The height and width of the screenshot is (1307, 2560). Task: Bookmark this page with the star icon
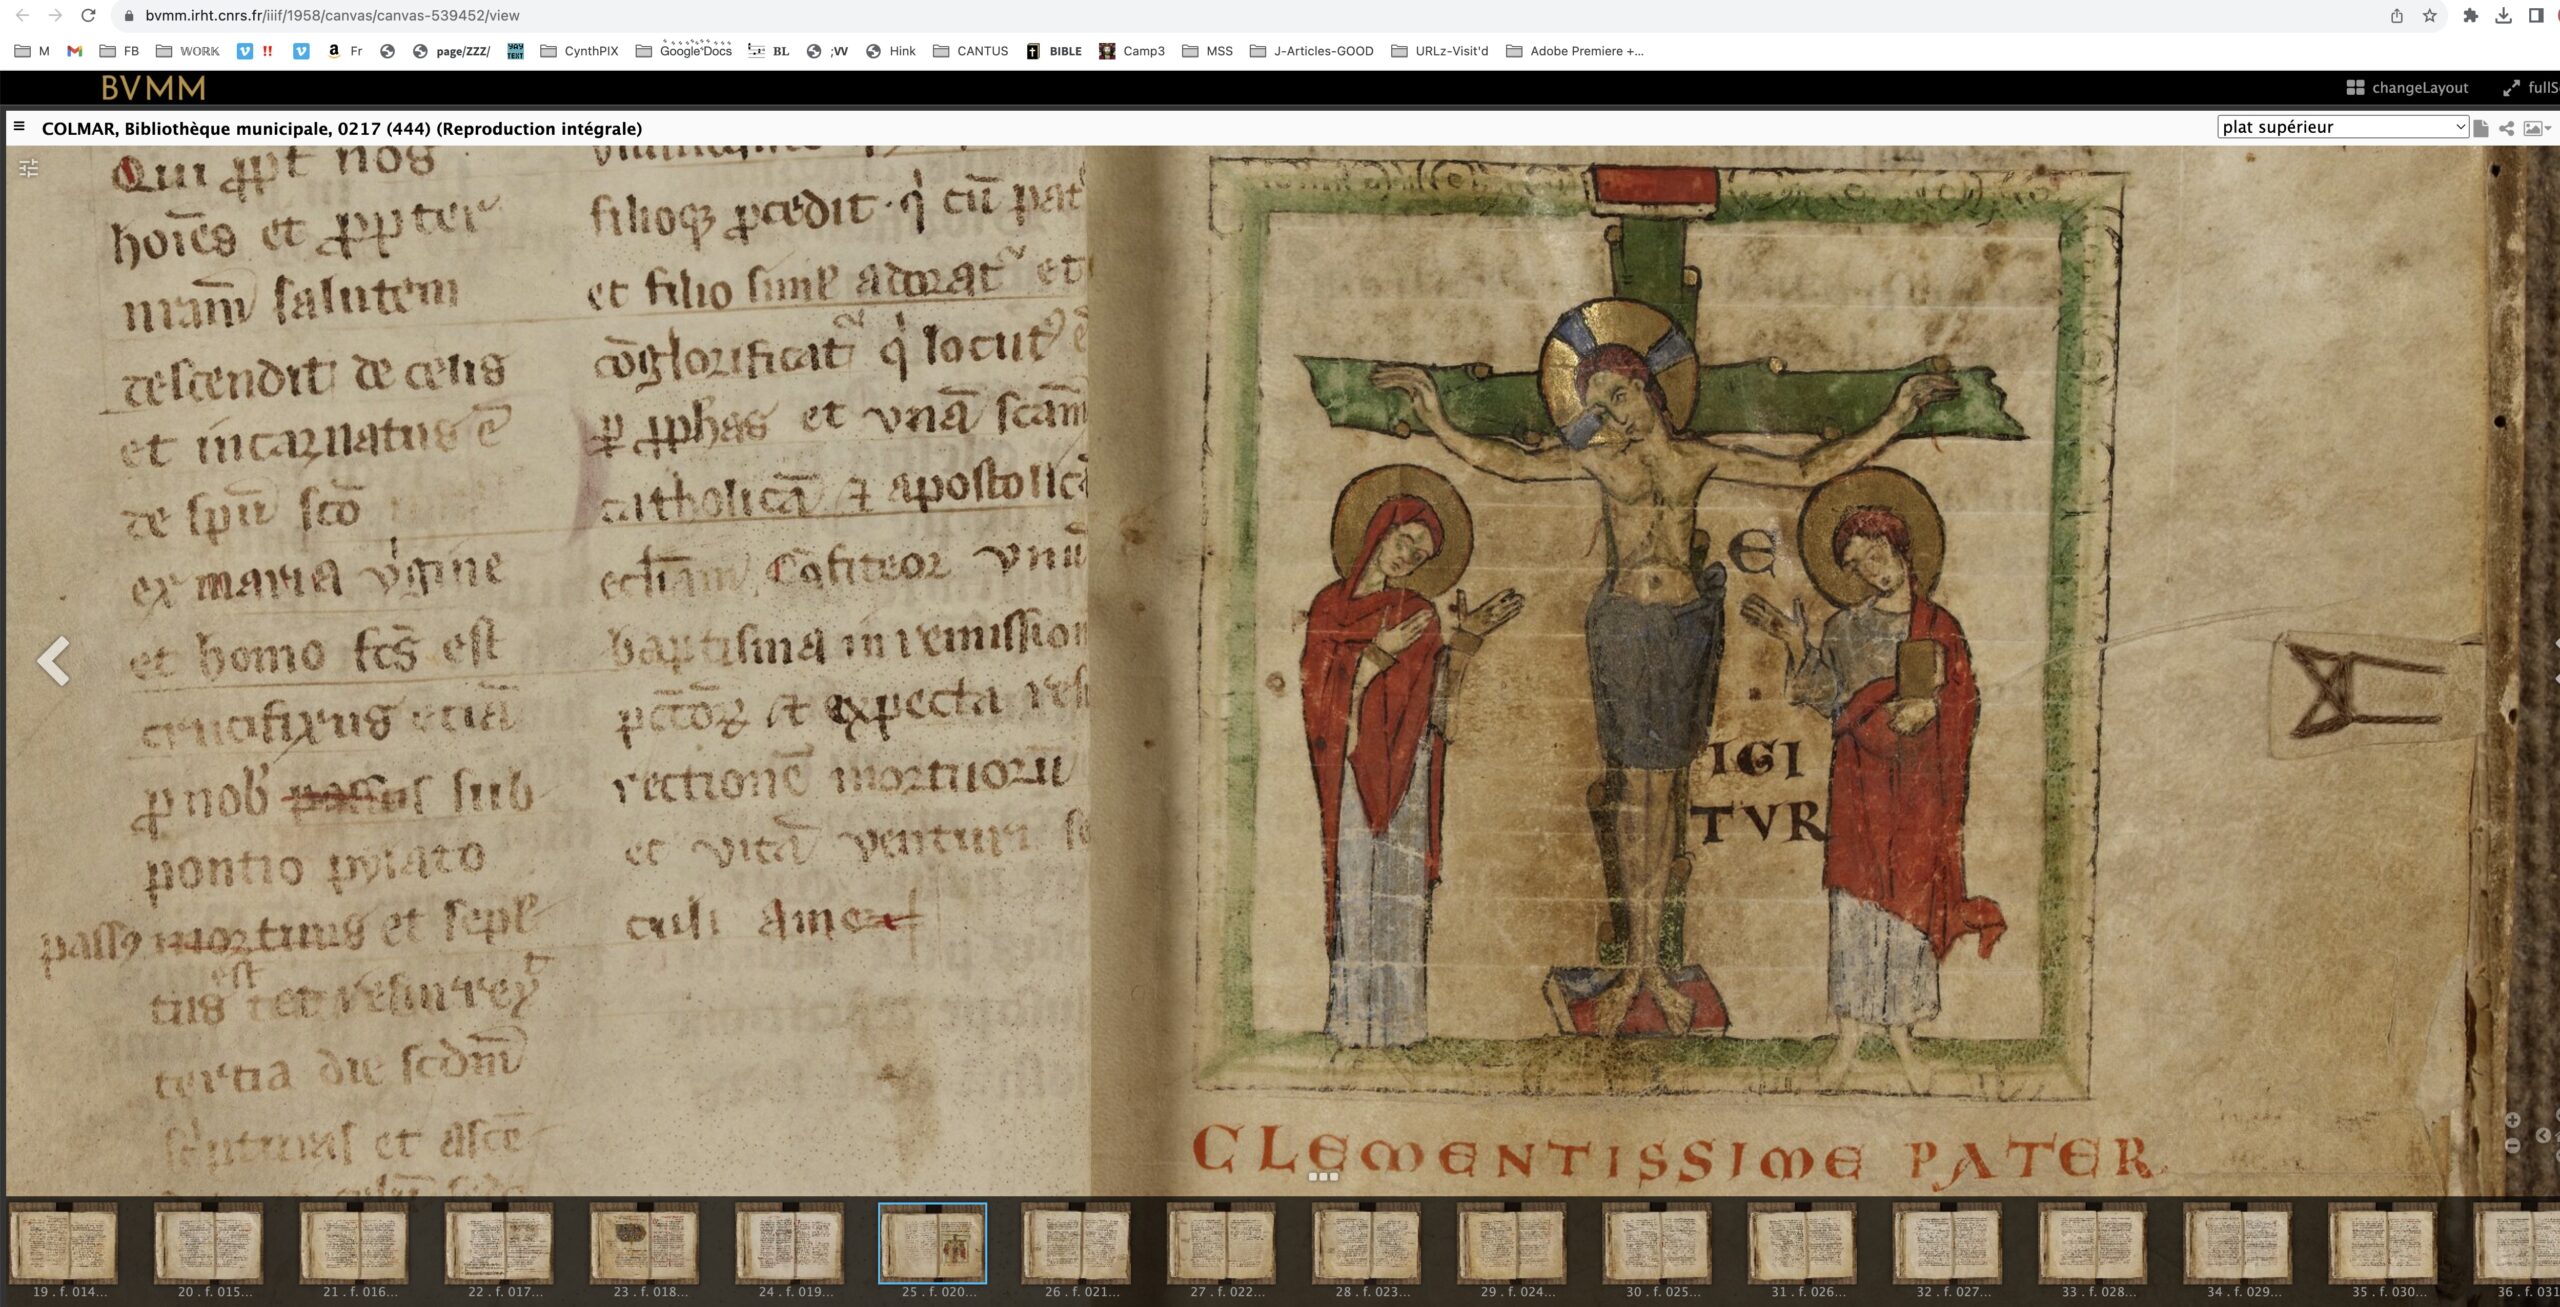point(2430,15)
